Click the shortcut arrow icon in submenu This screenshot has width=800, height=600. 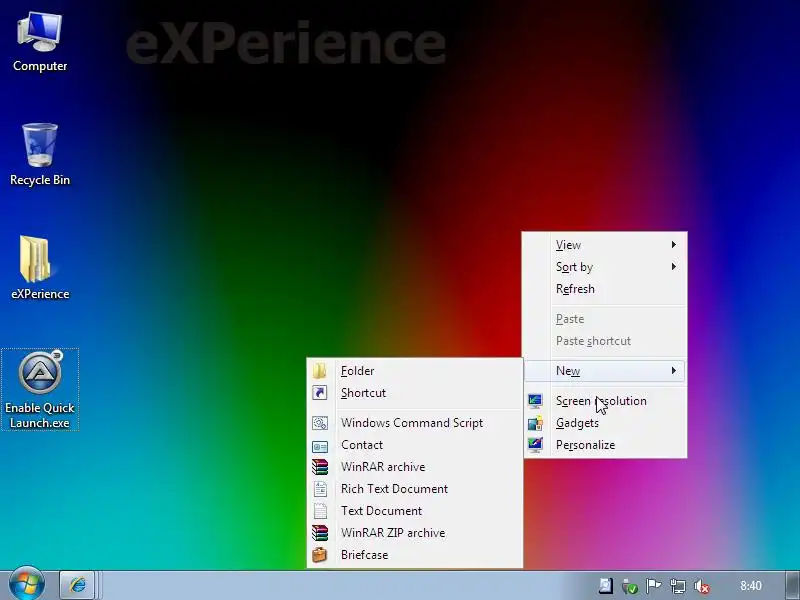(x=320, y=393)
